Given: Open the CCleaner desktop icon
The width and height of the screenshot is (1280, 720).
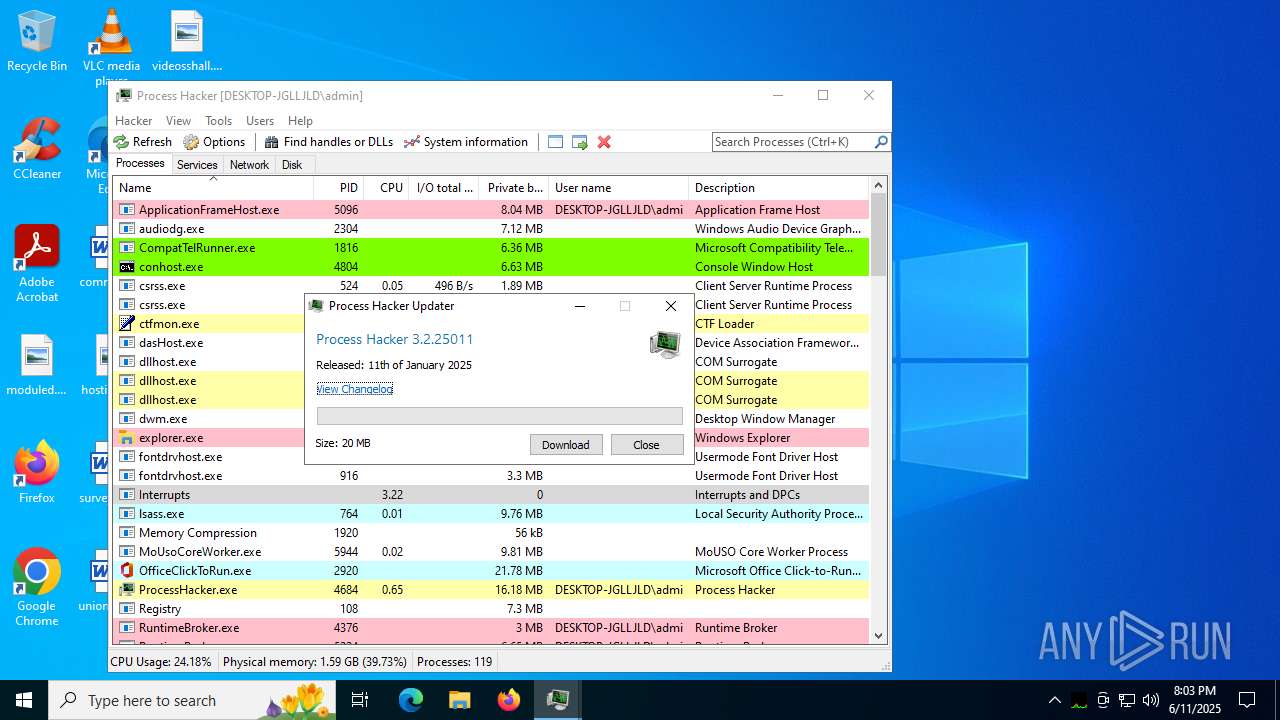Looking at the screenshot, I should 37,149.
